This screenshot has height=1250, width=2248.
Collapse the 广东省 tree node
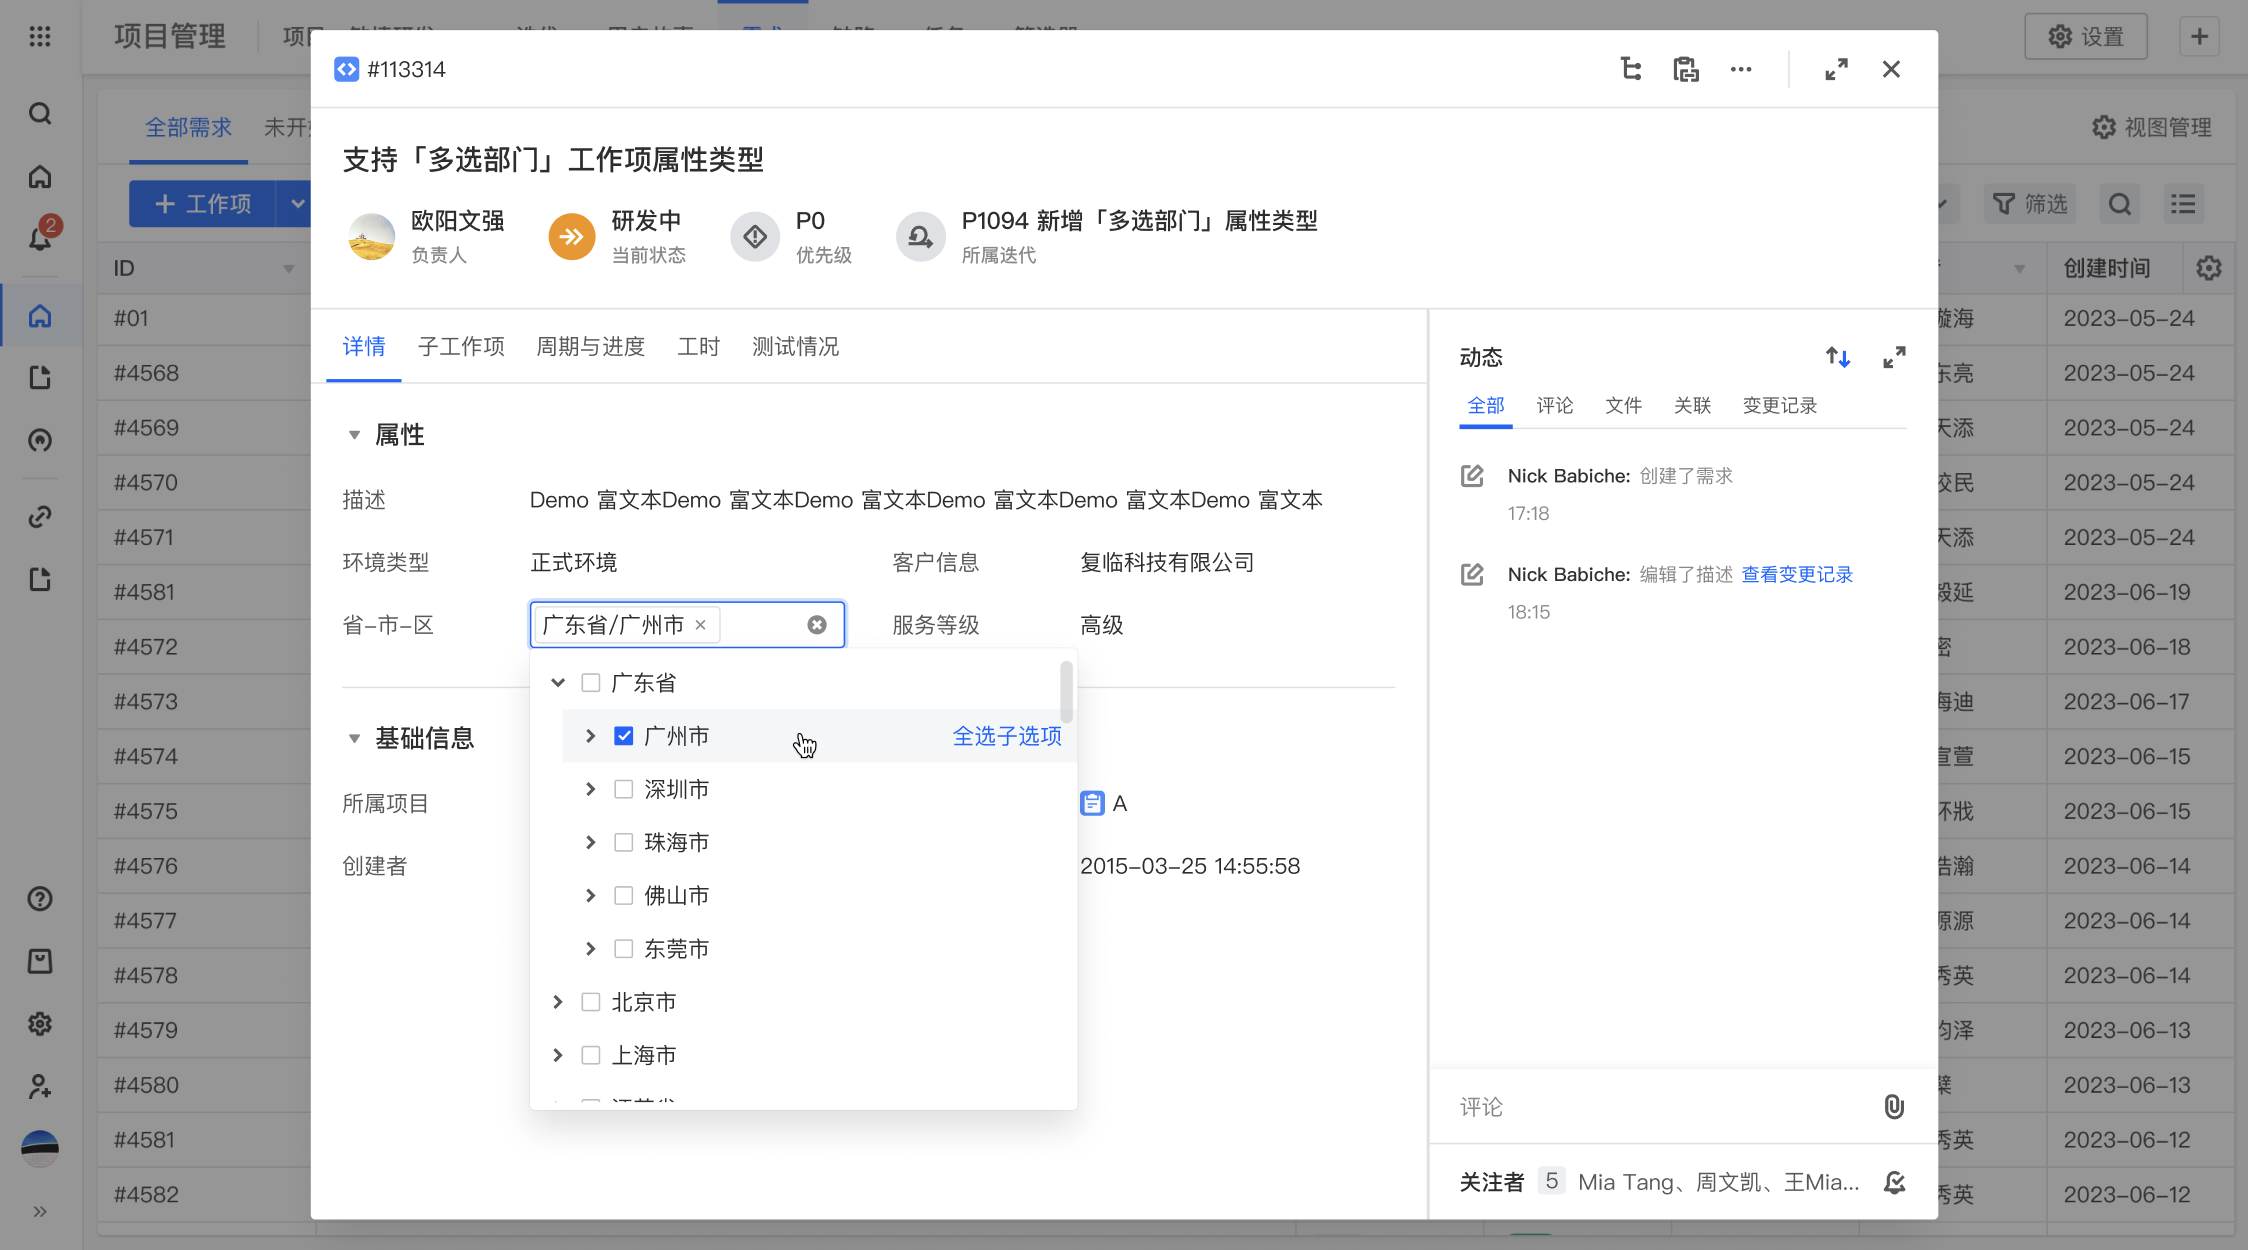point(558,683)
